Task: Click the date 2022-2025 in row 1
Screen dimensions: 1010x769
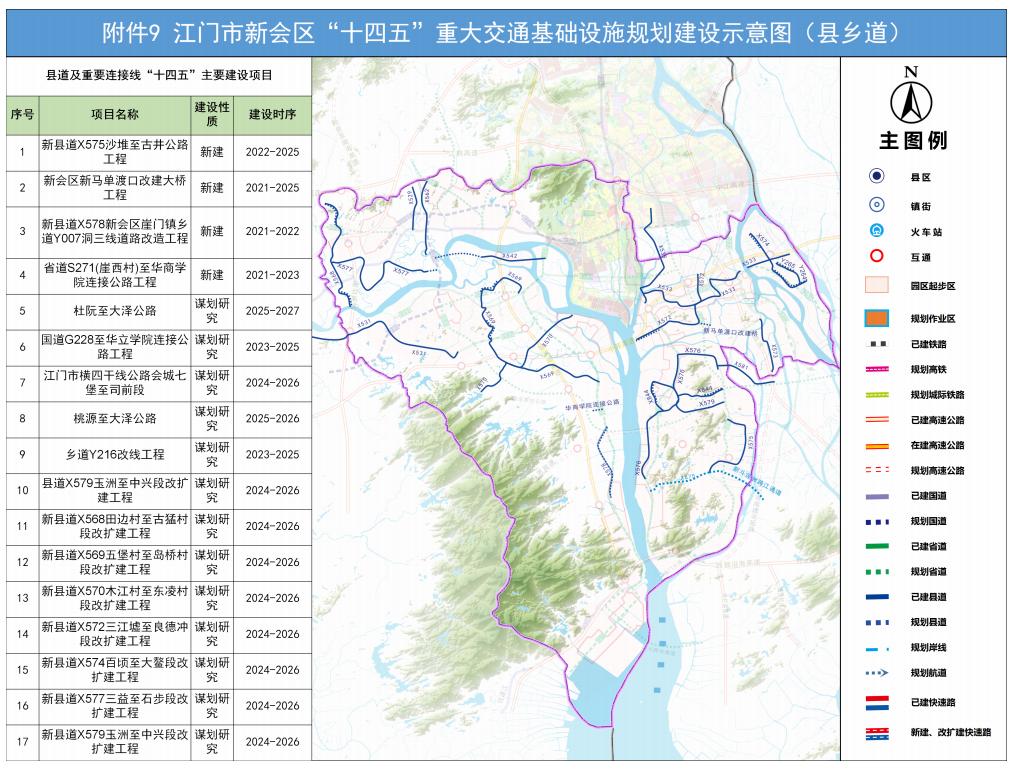Action: click(272, 153)
